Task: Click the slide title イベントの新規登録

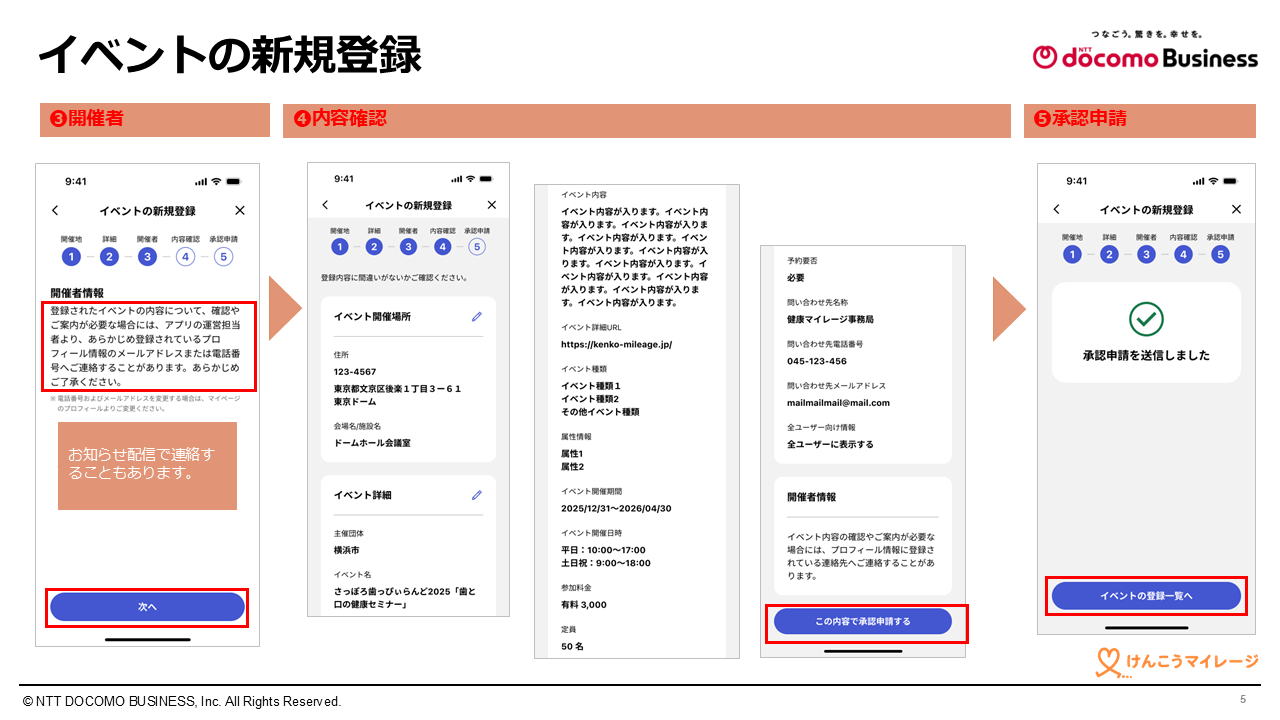Action: 229,55
